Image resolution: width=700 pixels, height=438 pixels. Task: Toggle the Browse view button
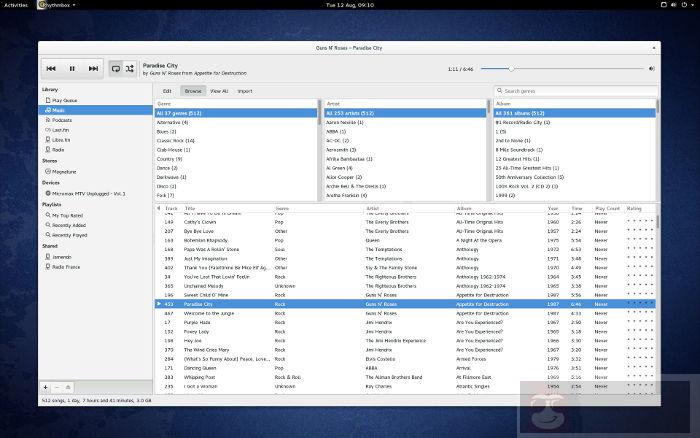tap(193, 91)
